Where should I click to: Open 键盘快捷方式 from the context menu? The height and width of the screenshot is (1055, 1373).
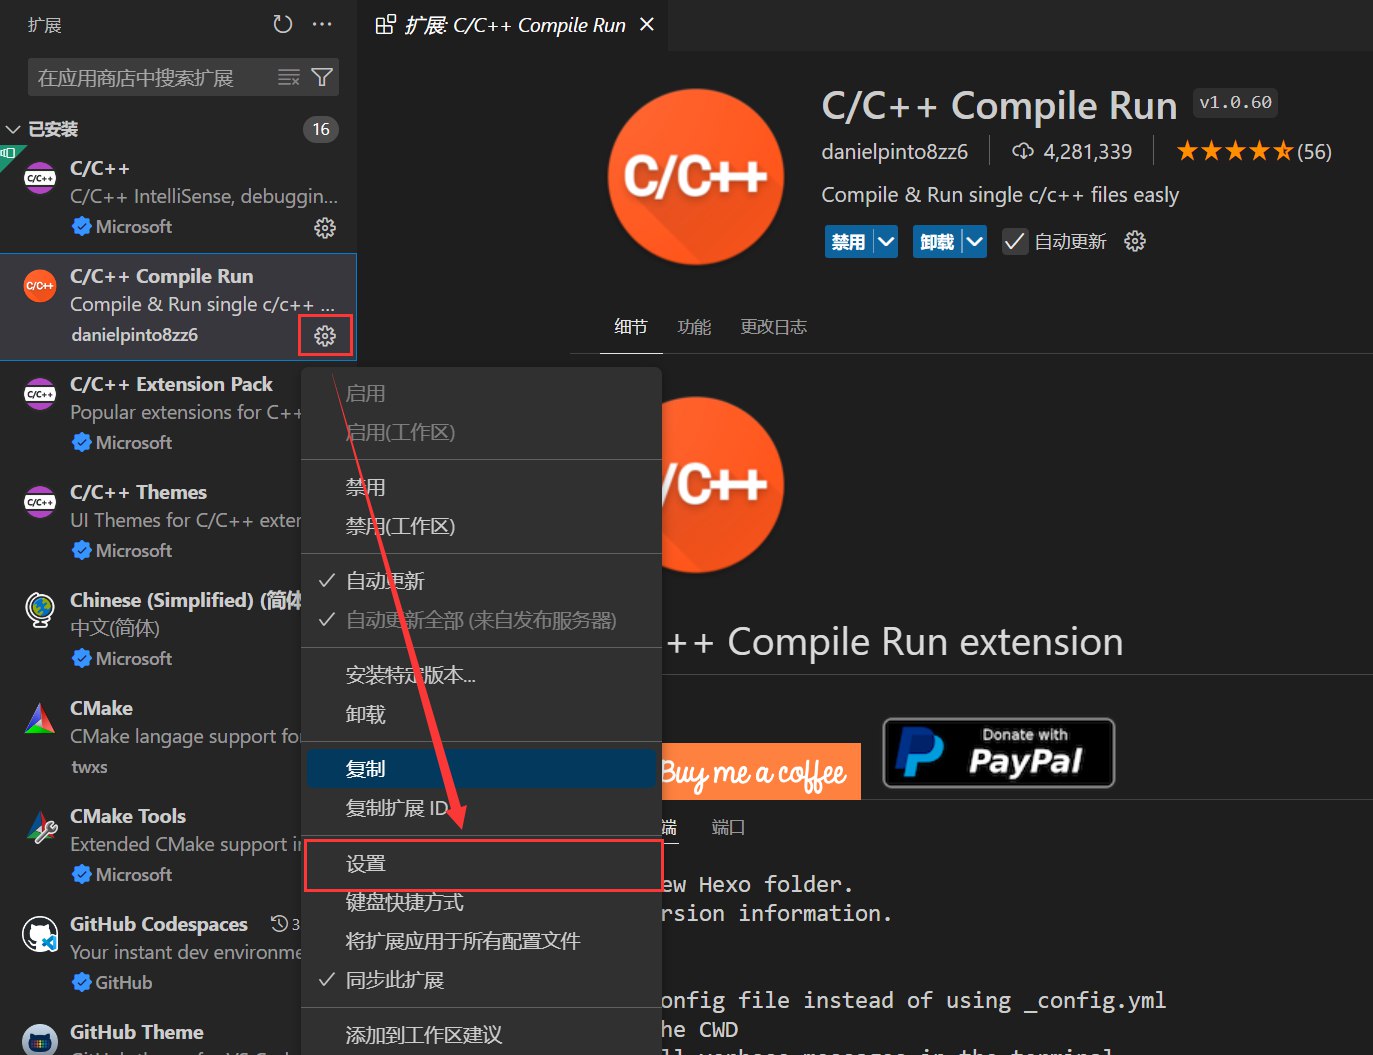point(481,902)
